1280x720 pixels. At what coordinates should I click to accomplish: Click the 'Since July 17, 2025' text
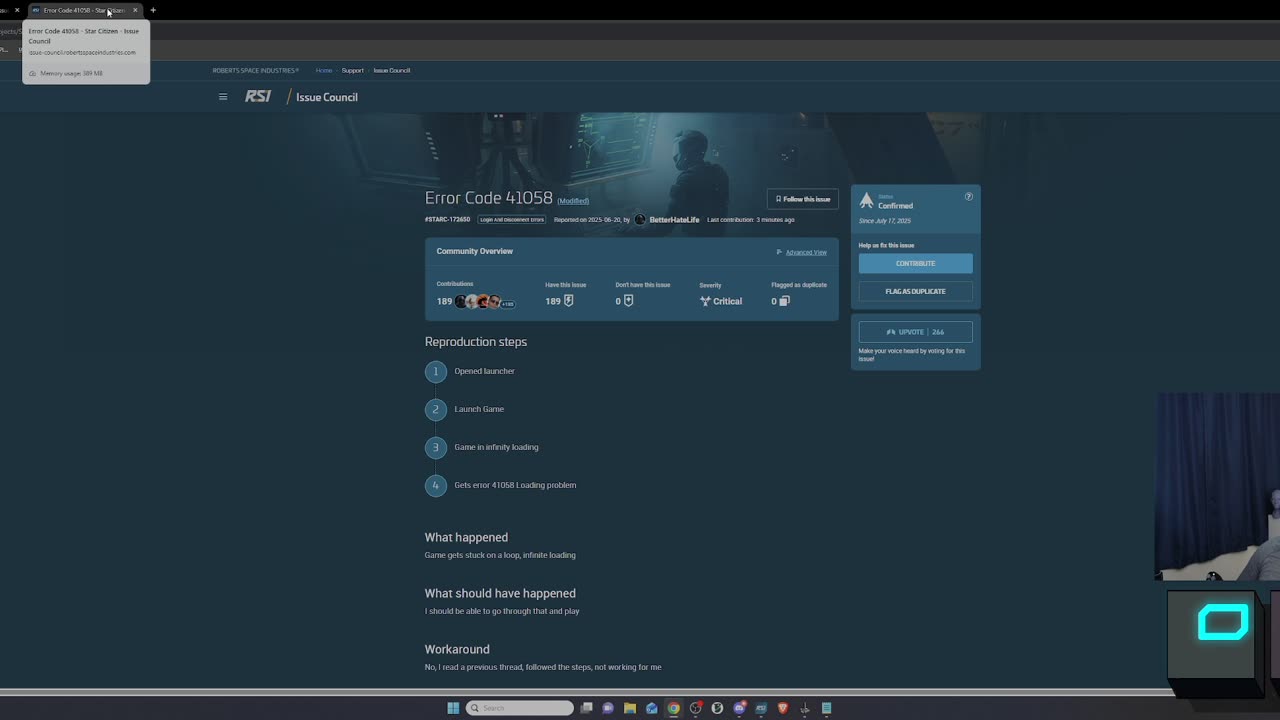click(885, 221)
